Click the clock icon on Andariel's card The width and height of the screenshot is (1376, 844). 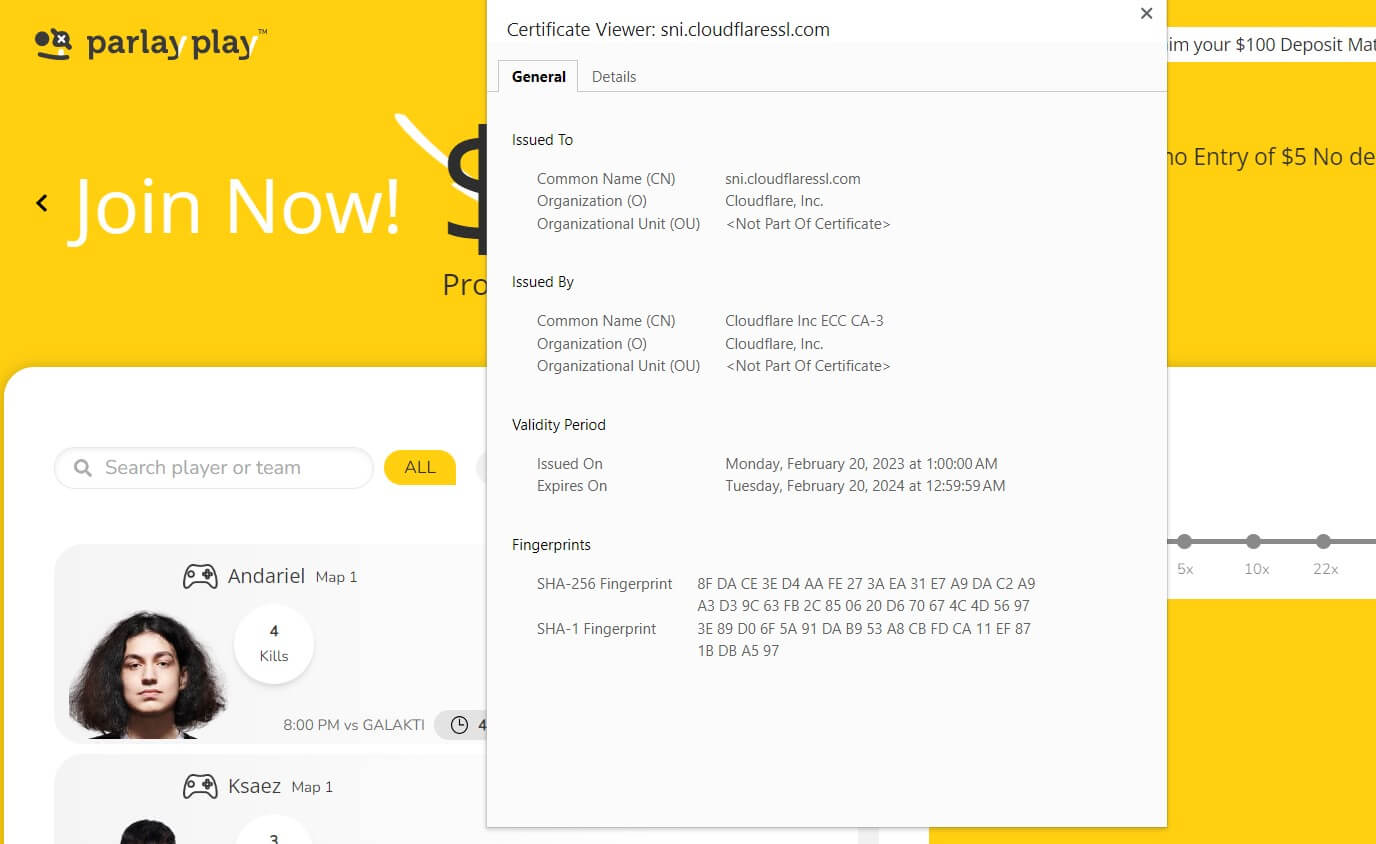[x=459, y=725]
